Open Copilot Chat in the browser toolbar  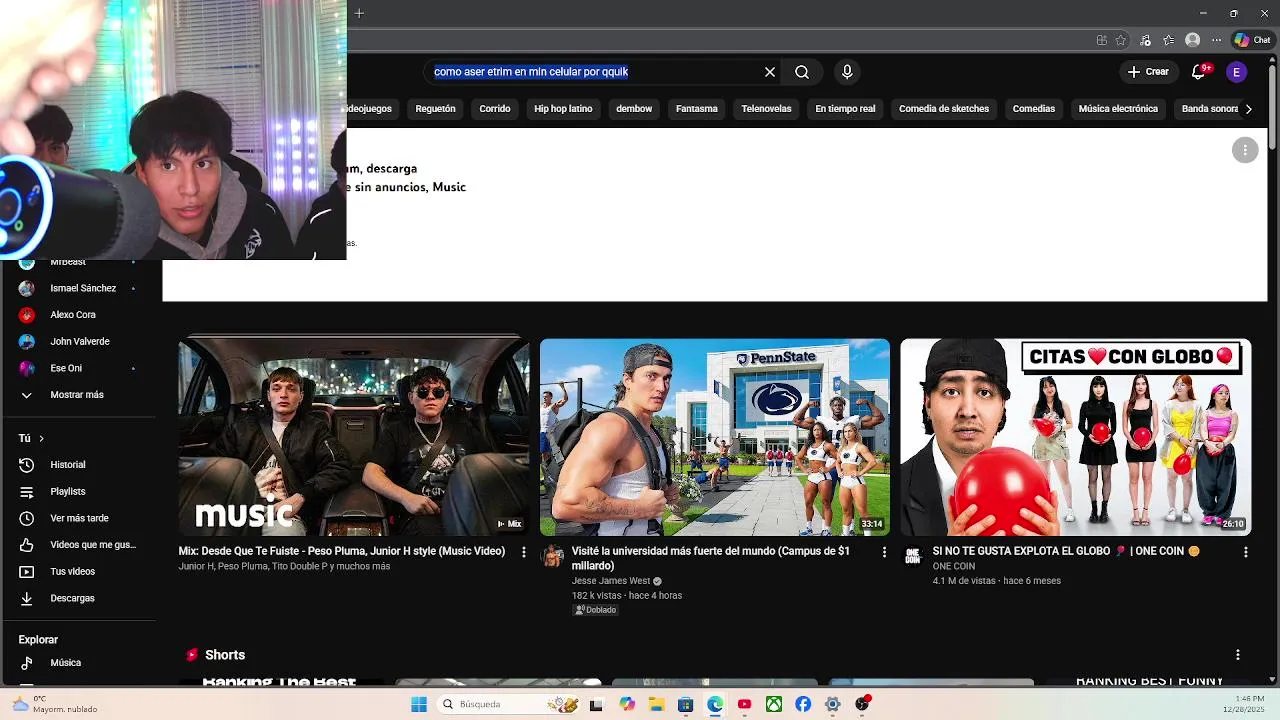pyautogui.click(x=1252, y=40)
